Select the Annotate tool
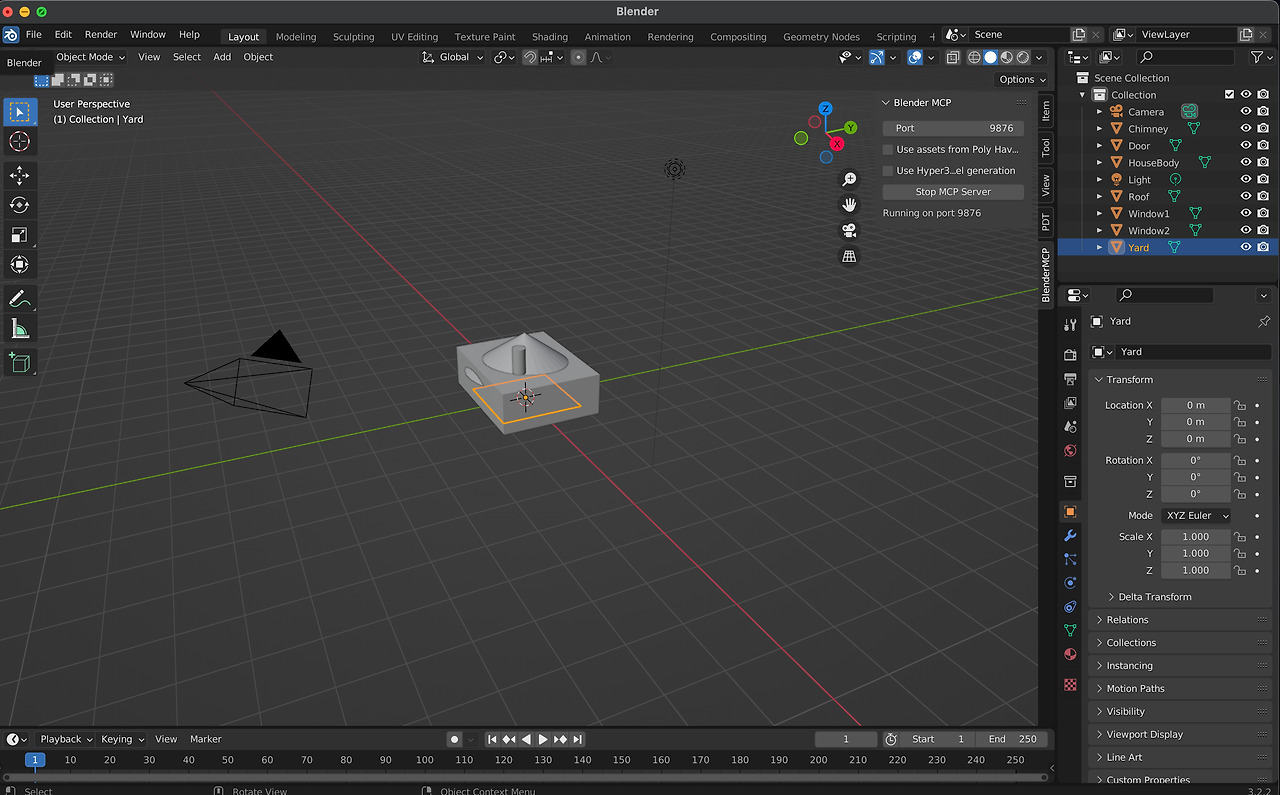 coord(19,299)
